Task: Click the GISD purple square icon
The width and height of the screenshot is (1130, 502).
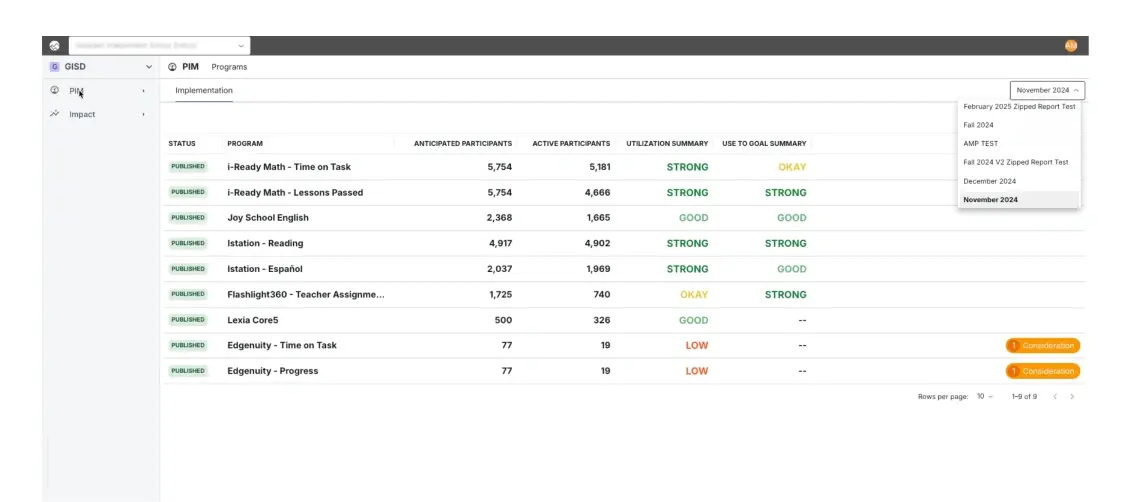Action: click(x=54, y=66)
